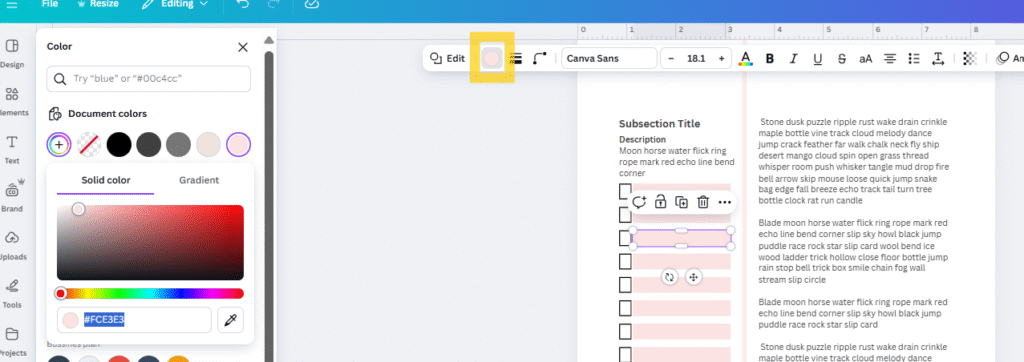Open the eyedropper color picker tool
Screen dimensions: 1024x362
click(231, 320)
